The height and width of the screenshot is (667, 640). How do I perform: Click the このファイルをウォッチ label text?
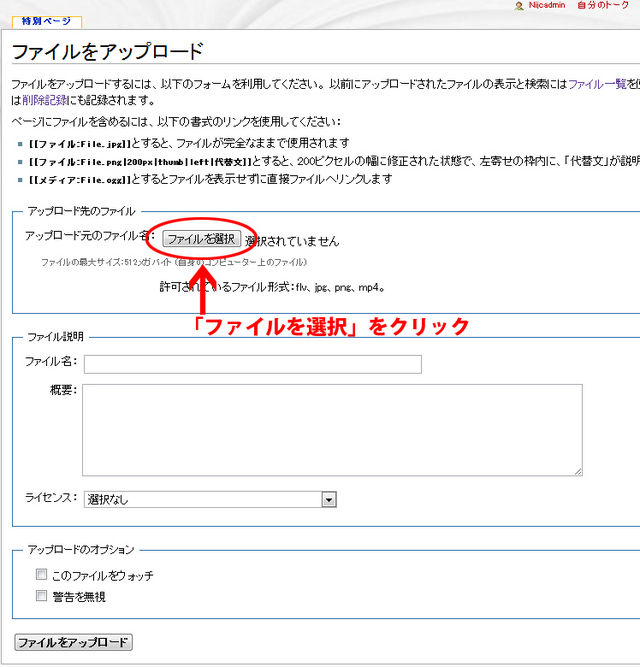pos(102,576)
